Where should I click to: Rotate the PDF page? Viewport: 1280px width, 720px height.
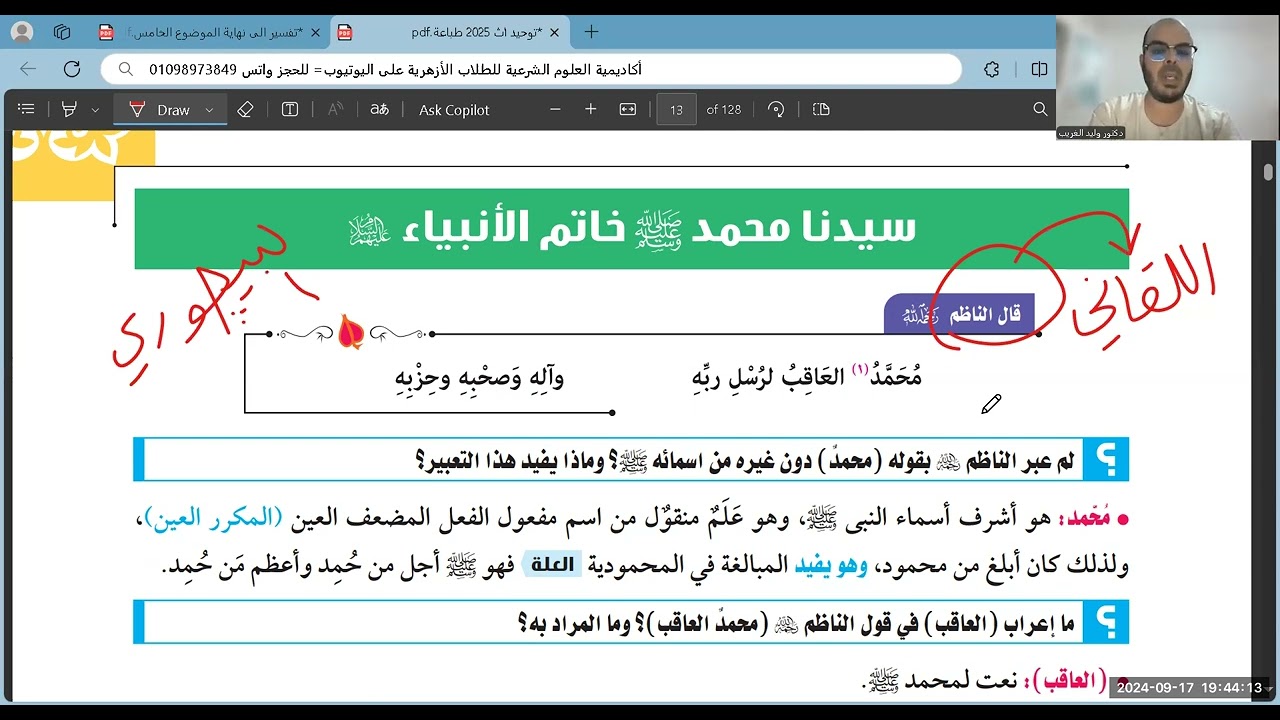[776, 109]
